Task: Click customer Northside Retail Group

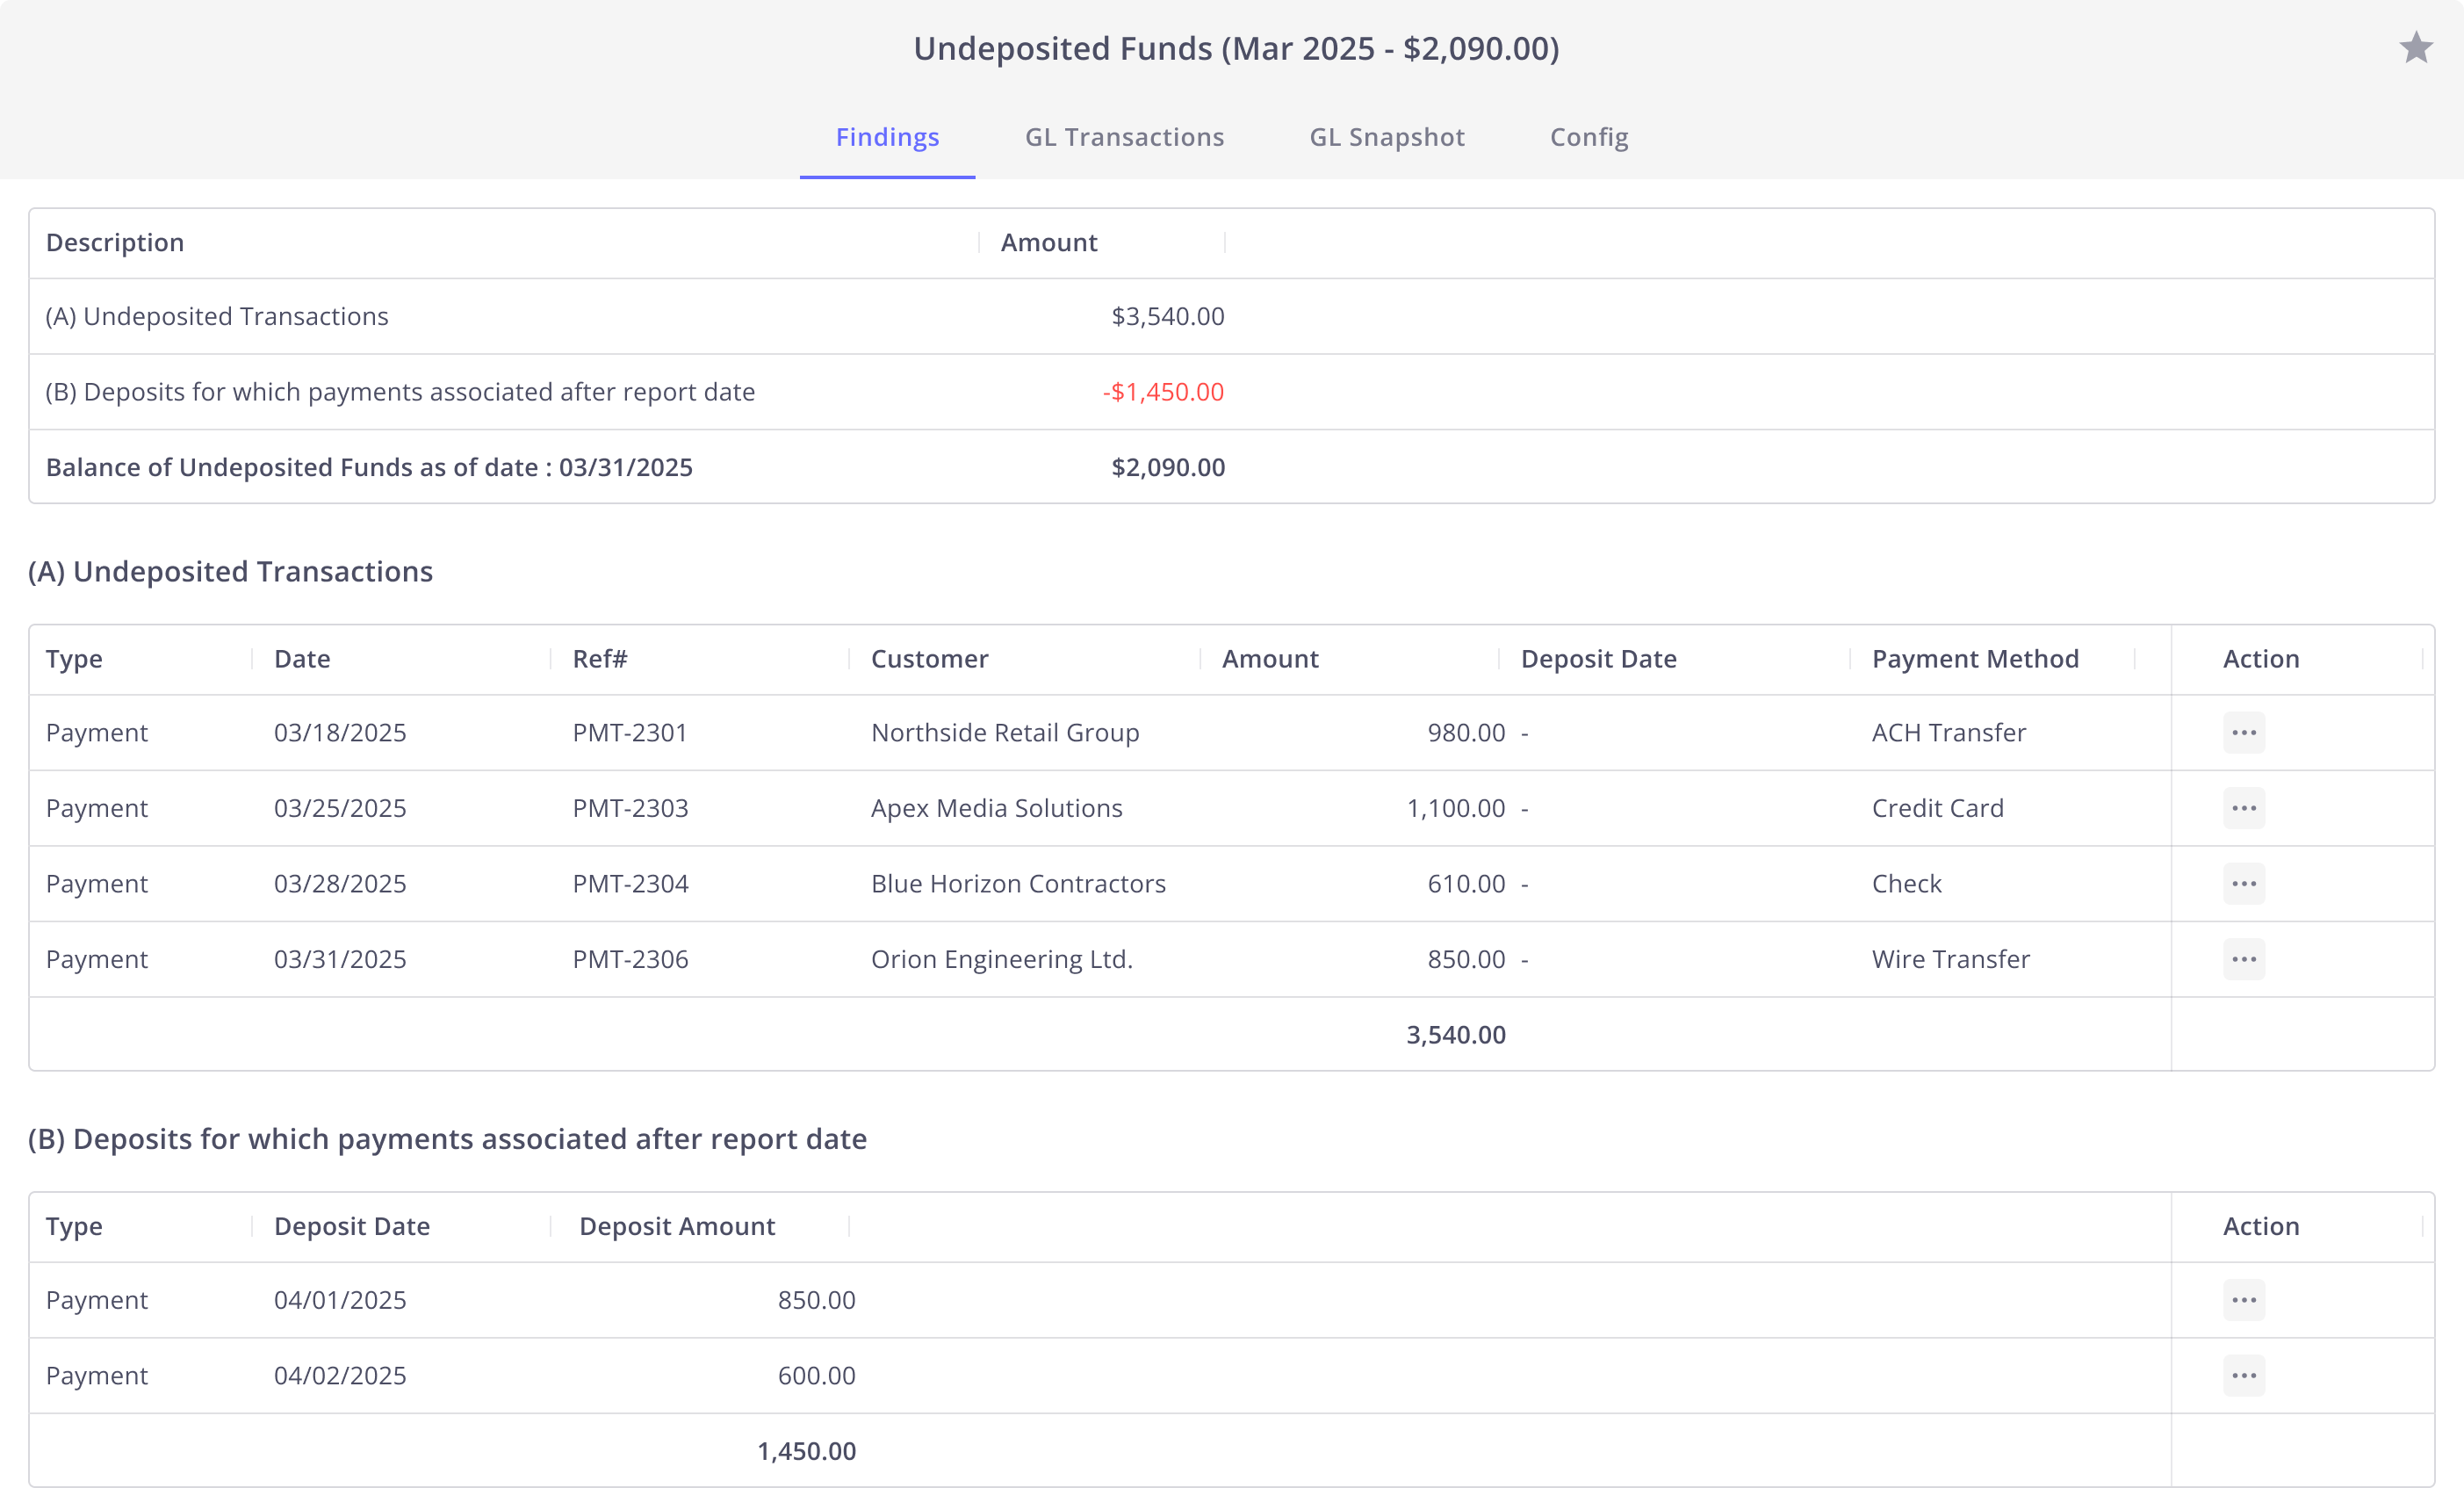Action: [x=1005, y=733]
